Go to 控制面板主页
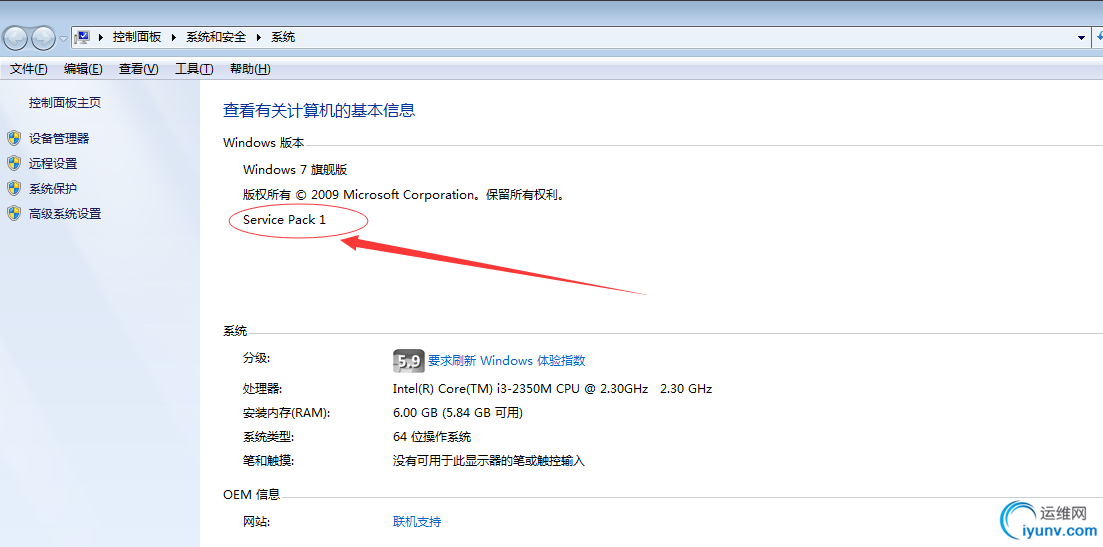The height and width of the screenshot is (547, 1103). pyautogui.click(x=65, y=103)
